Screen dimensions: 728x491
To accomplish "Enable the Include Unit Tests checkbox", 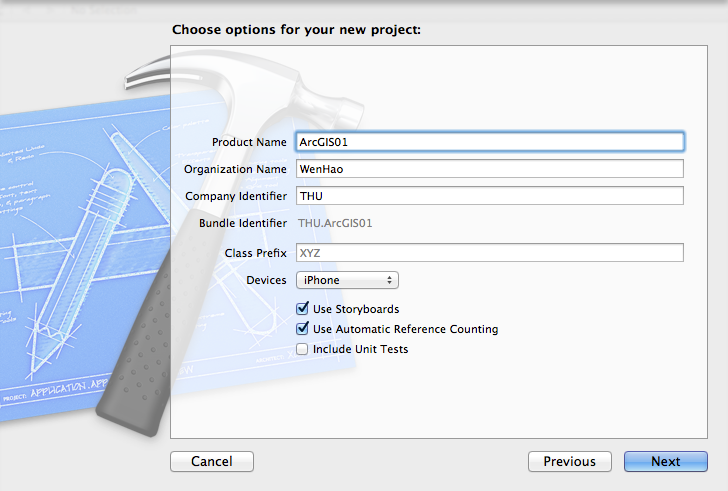I will tap(303, 349).
